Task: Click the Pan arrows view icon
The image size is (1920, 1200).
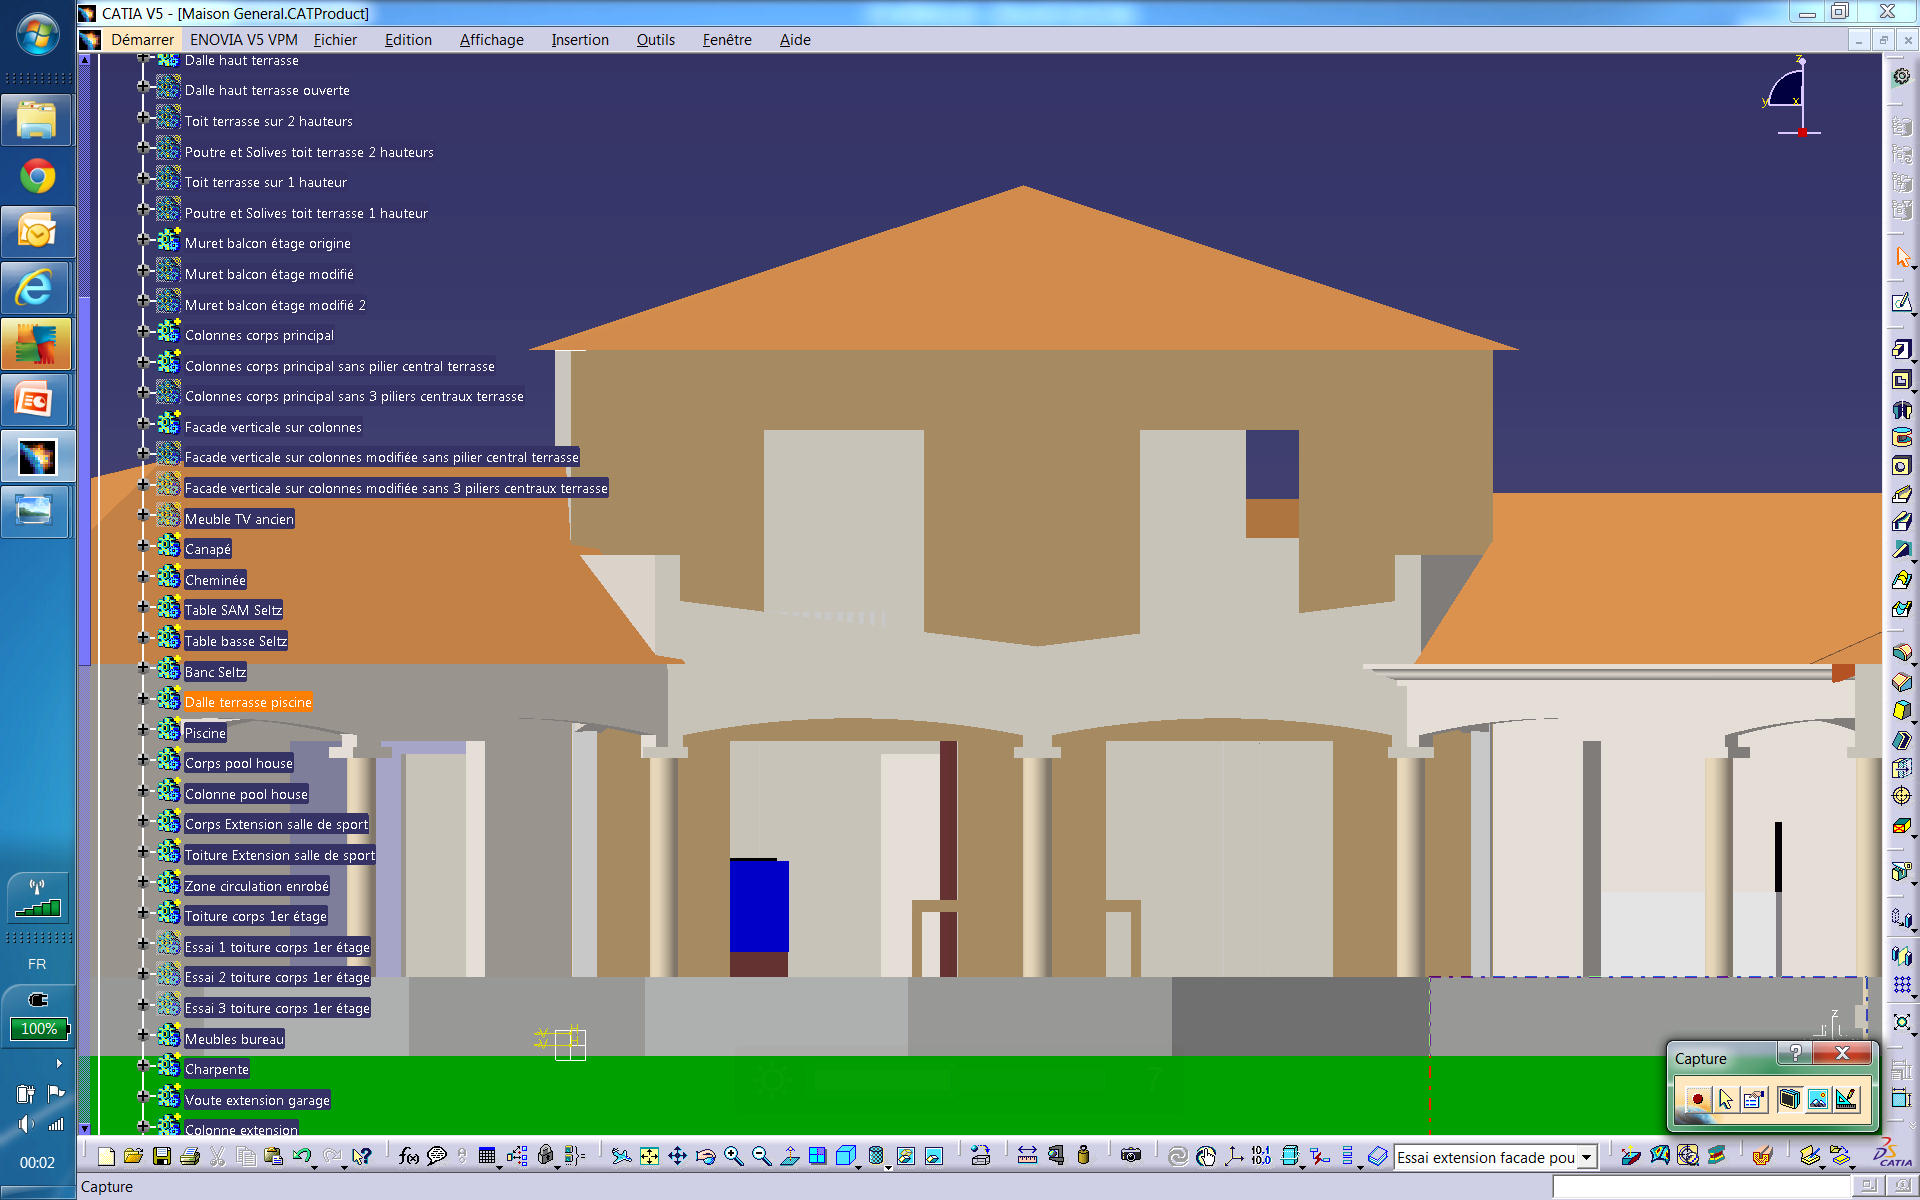Action: tap(677, 1156)
